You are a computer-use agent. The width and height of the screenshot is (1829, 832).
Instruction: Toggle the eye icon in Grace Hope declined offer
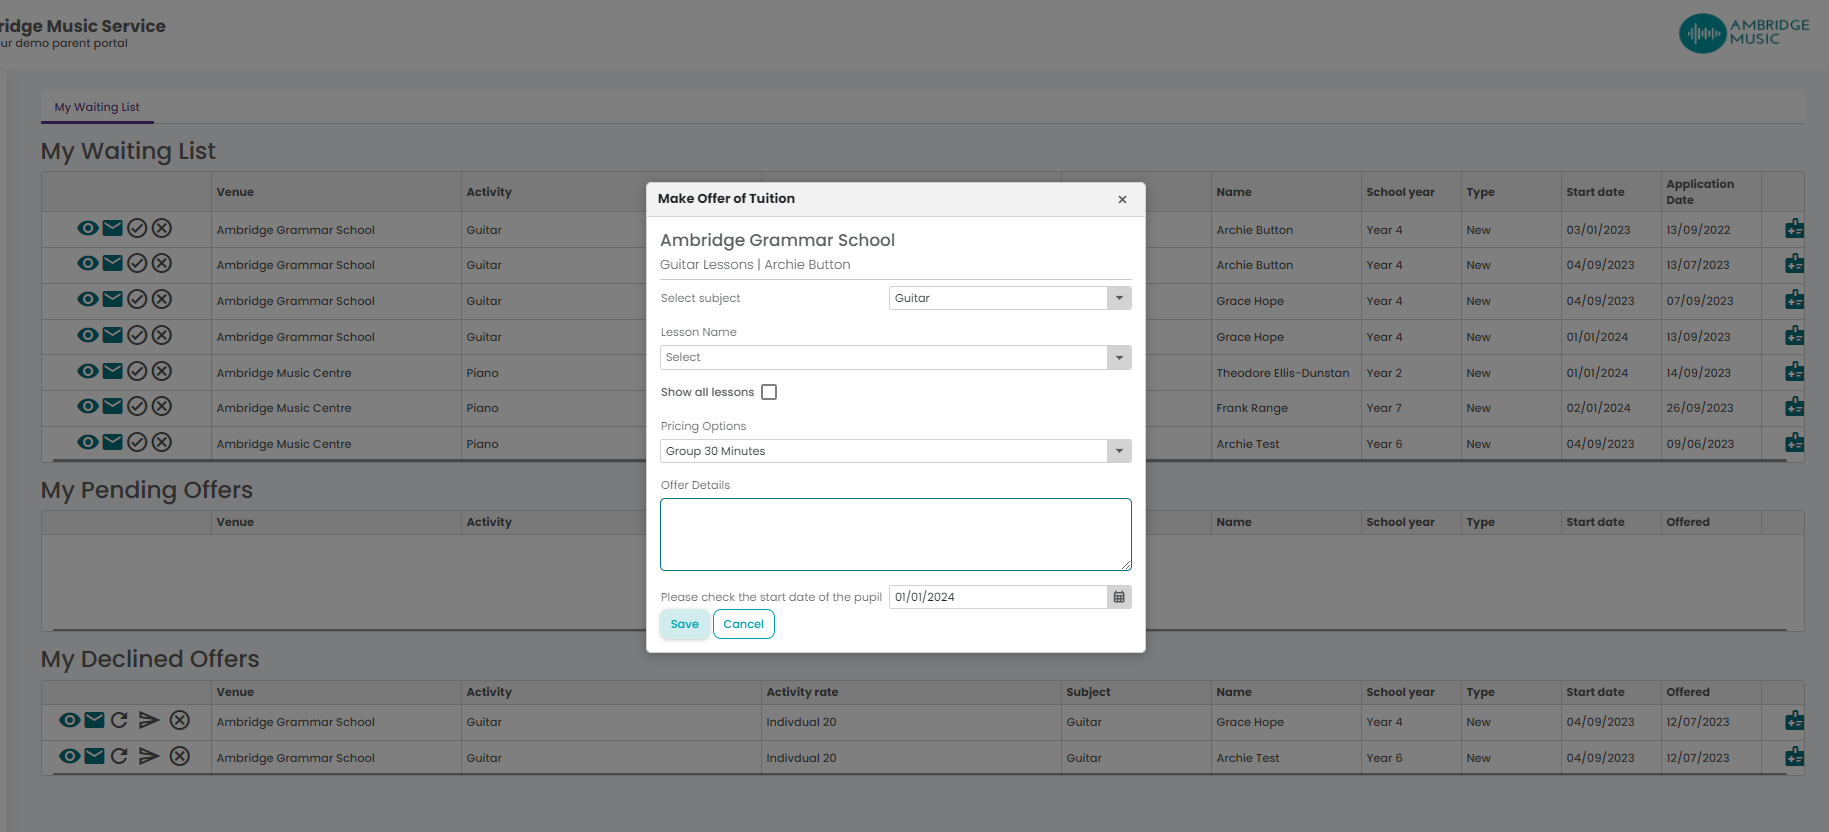click(x=69, y=720)
